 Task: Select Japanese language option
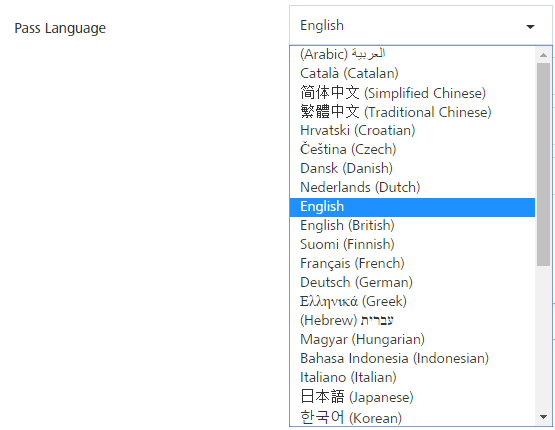(412, 397)
